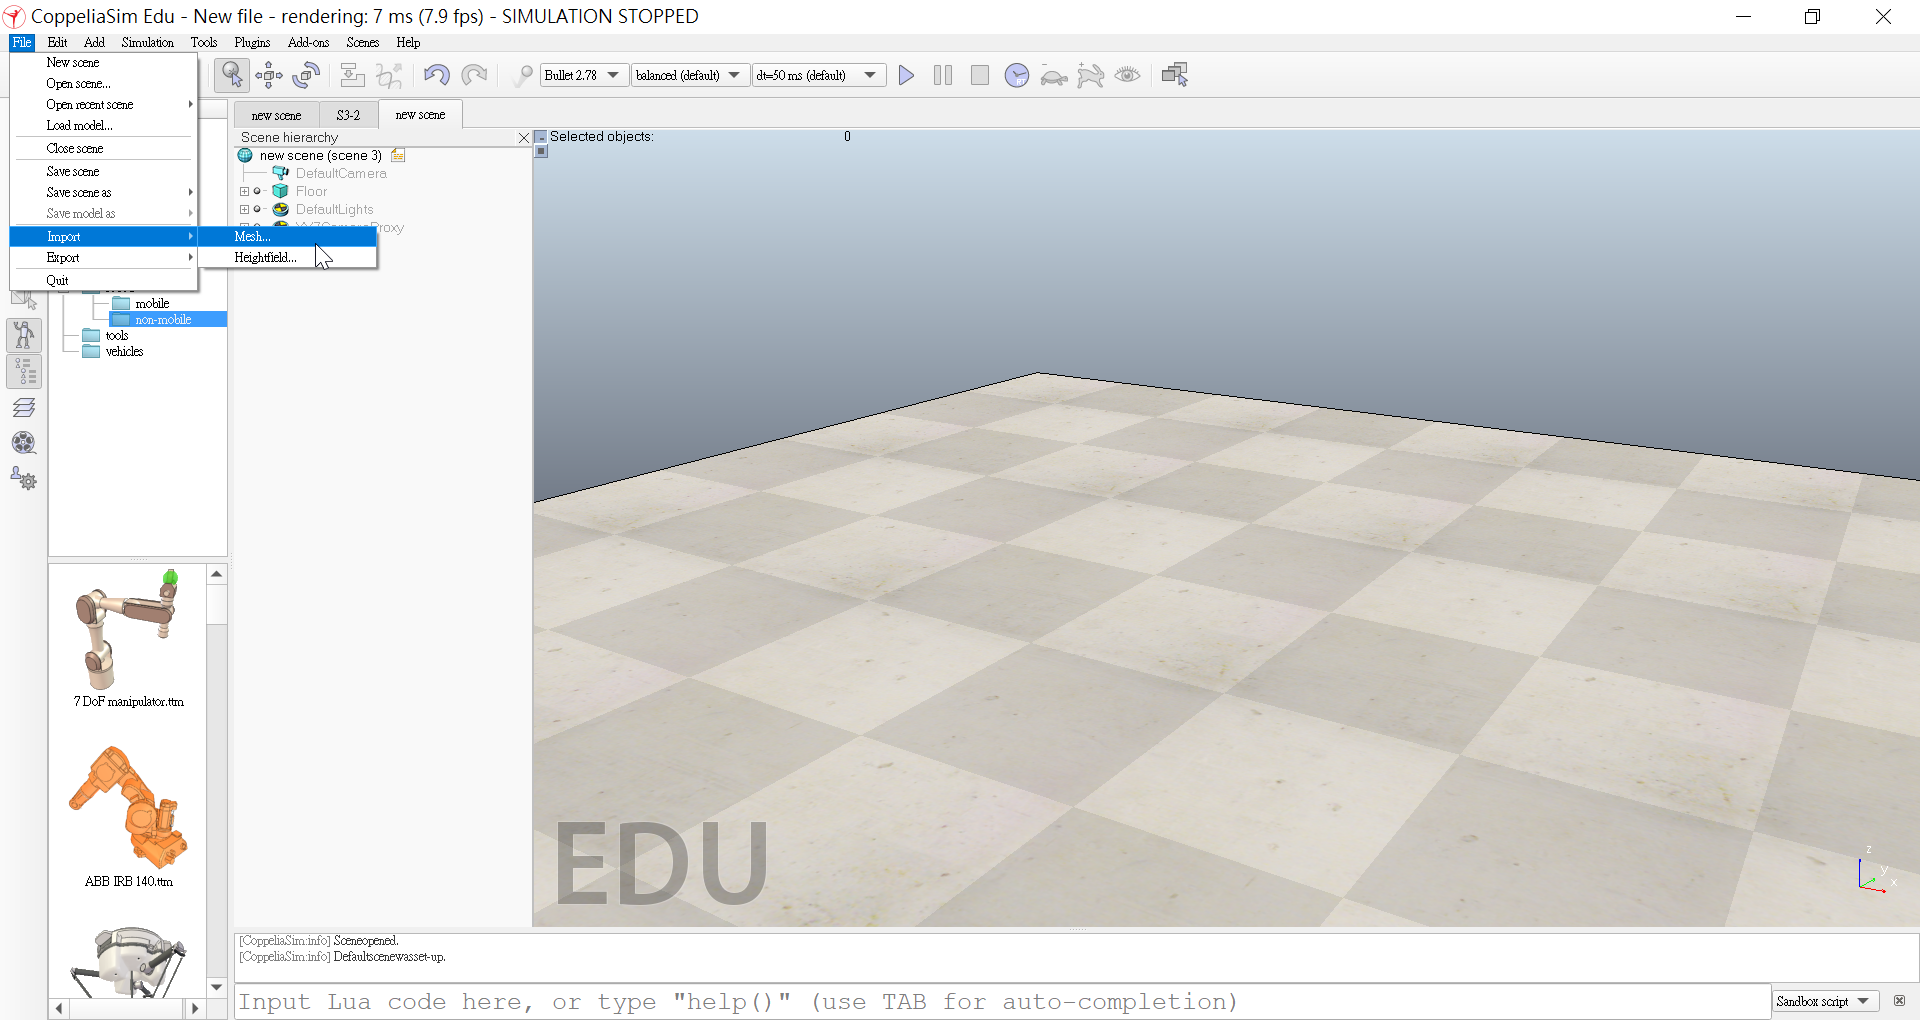Open the Help menu
The image size is (1920, 1020).
point(408,42)
